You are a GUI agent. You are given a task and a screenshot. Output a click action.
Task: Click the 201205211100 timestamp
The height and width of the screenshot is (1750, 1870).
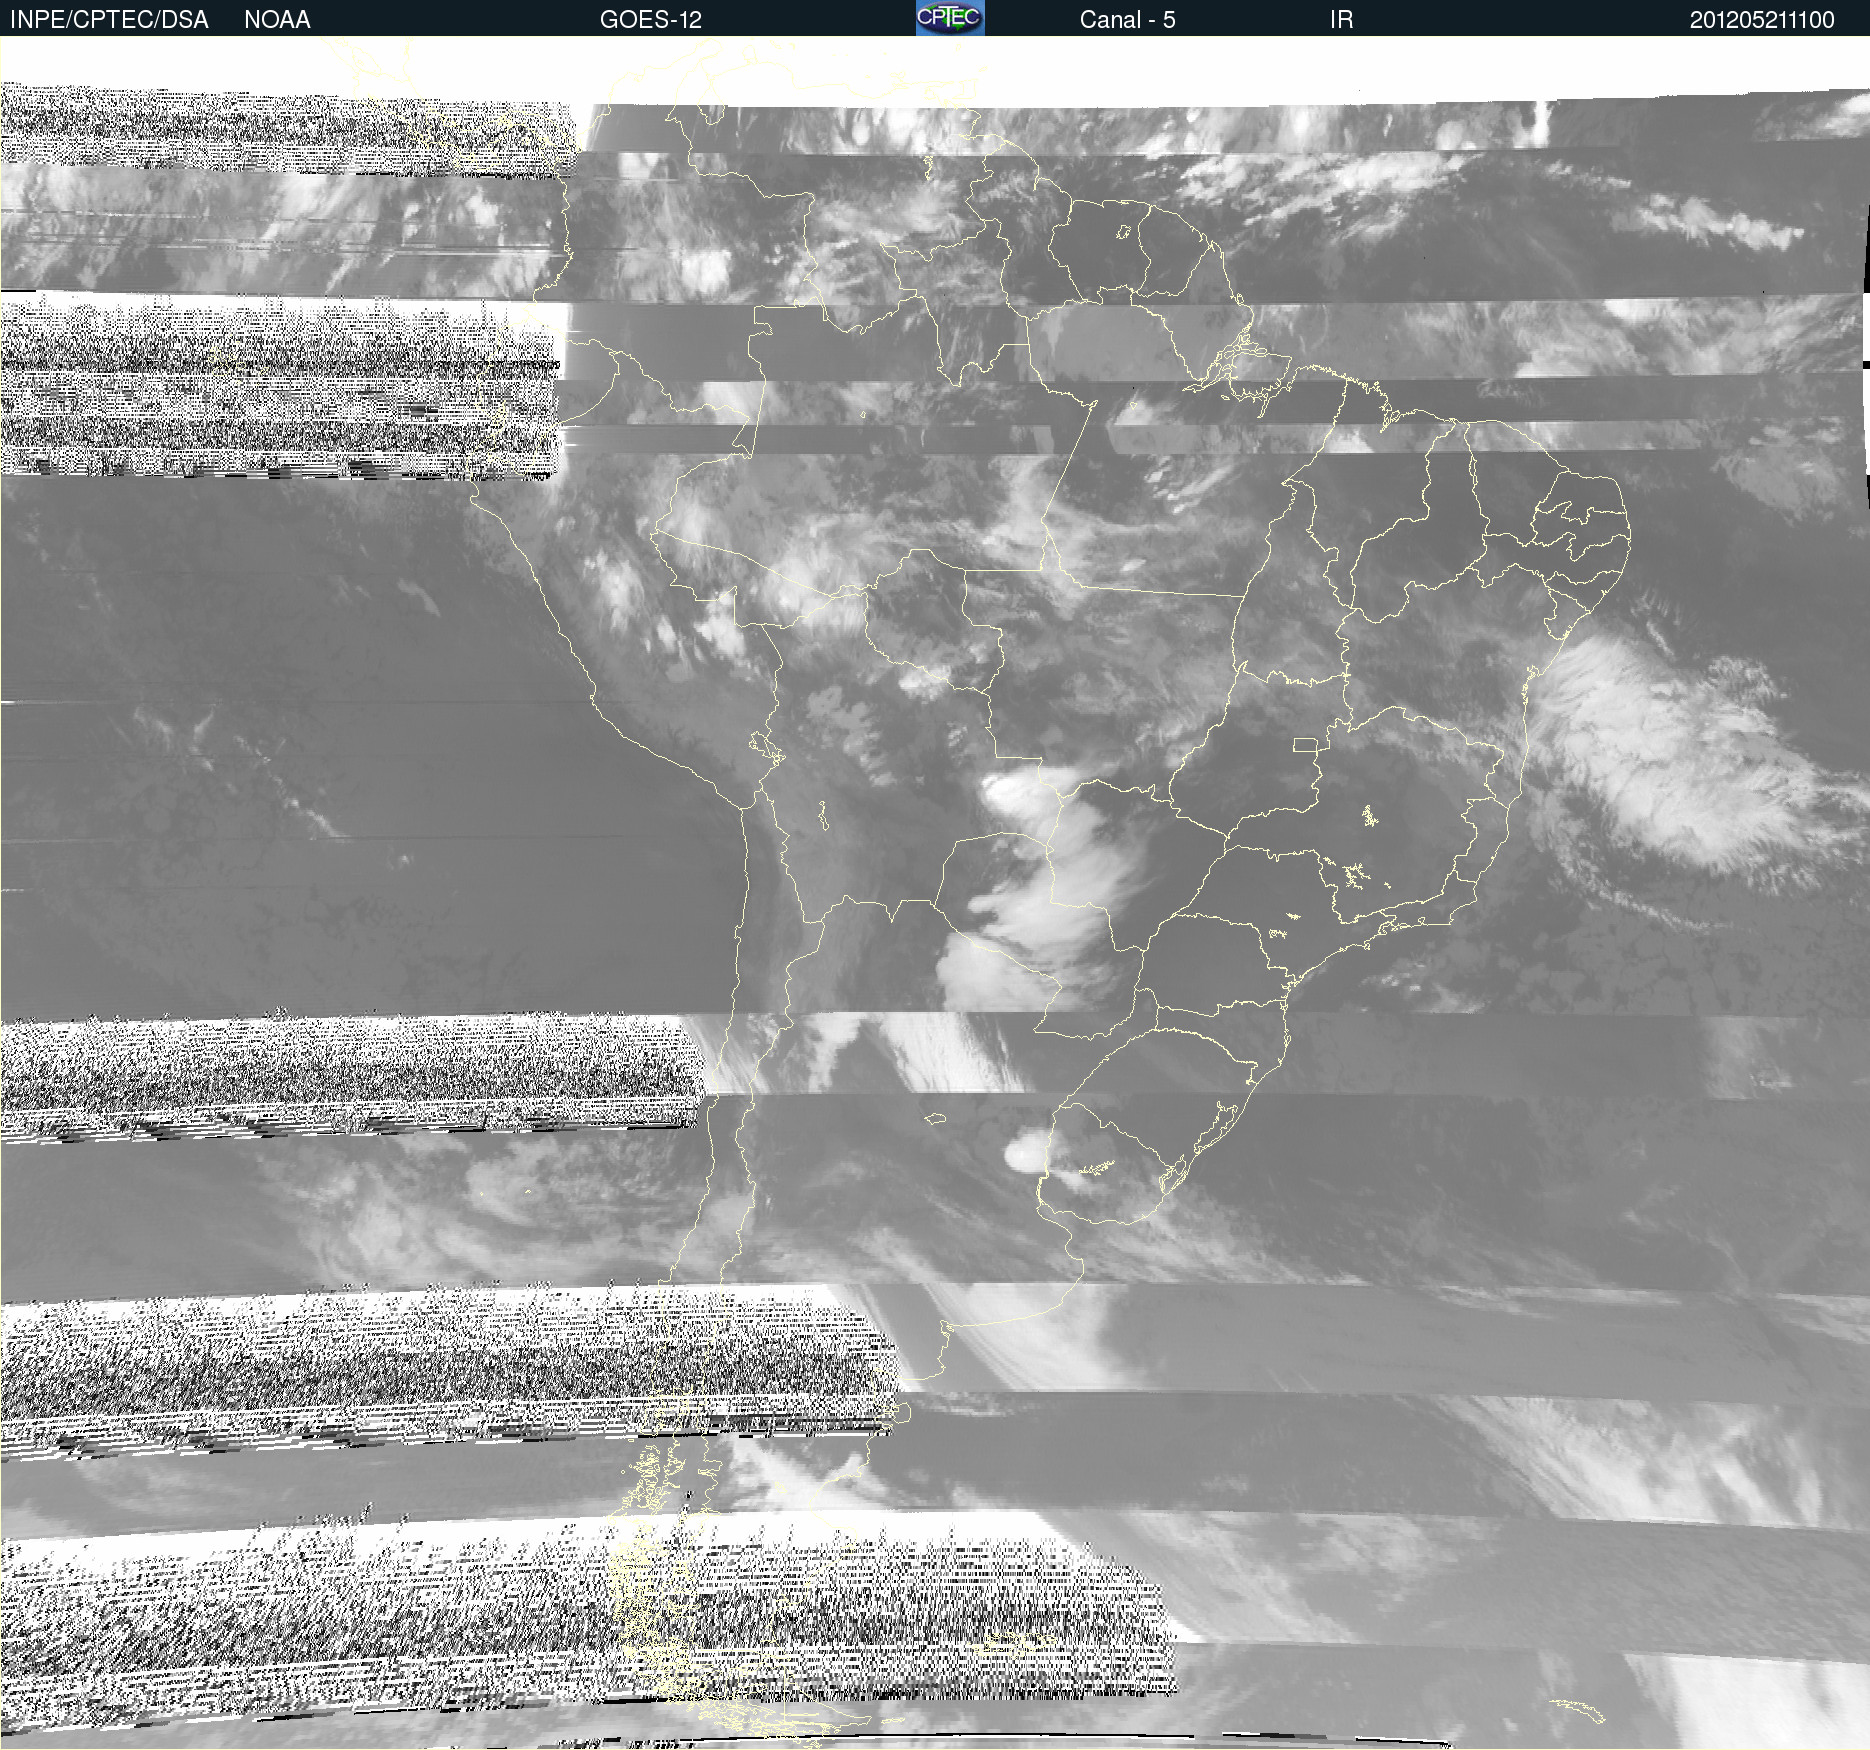click(1762, 20)
